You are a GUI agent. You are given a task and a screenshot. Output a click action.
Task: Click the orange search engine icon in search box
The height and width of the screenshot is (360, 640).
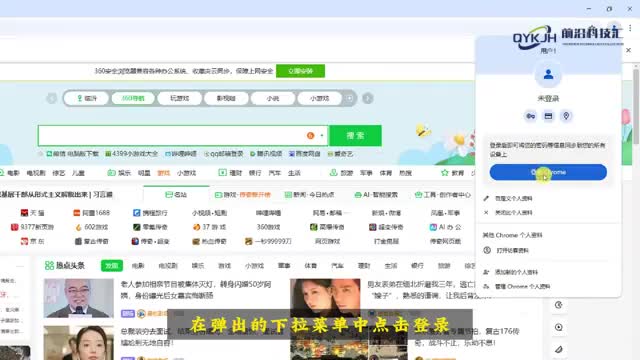click(311, 136)
